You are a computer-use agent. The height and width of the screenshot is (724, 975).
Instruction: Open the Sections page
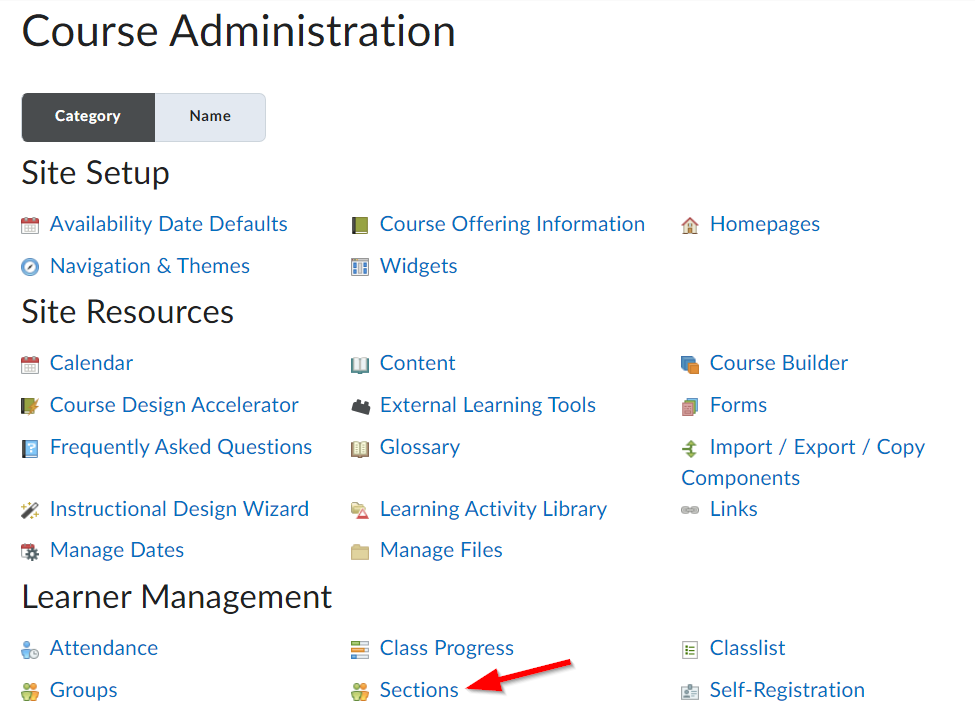coord(419,690)
